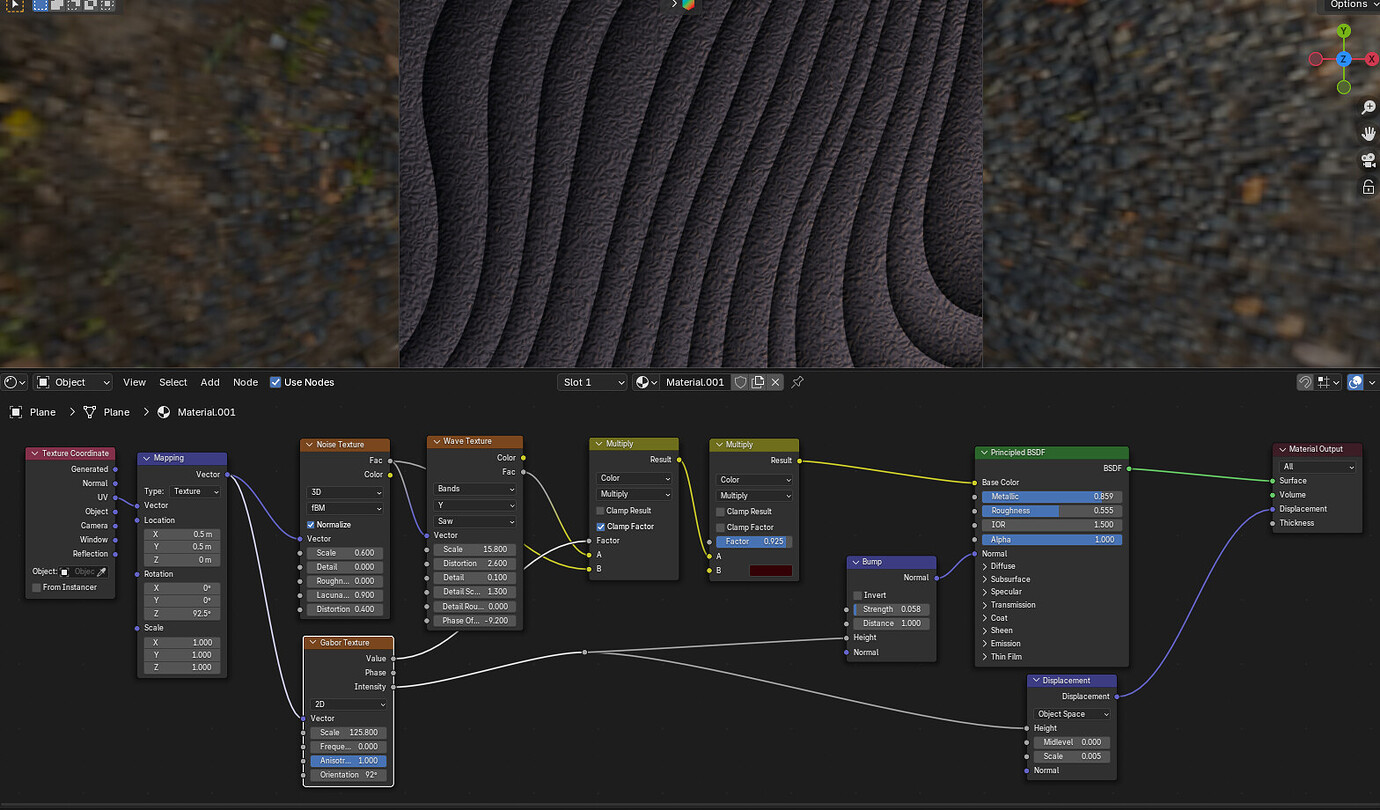Click the Material.001 name field
This screenshot has width=1380, height=810.
click(695, 382)
